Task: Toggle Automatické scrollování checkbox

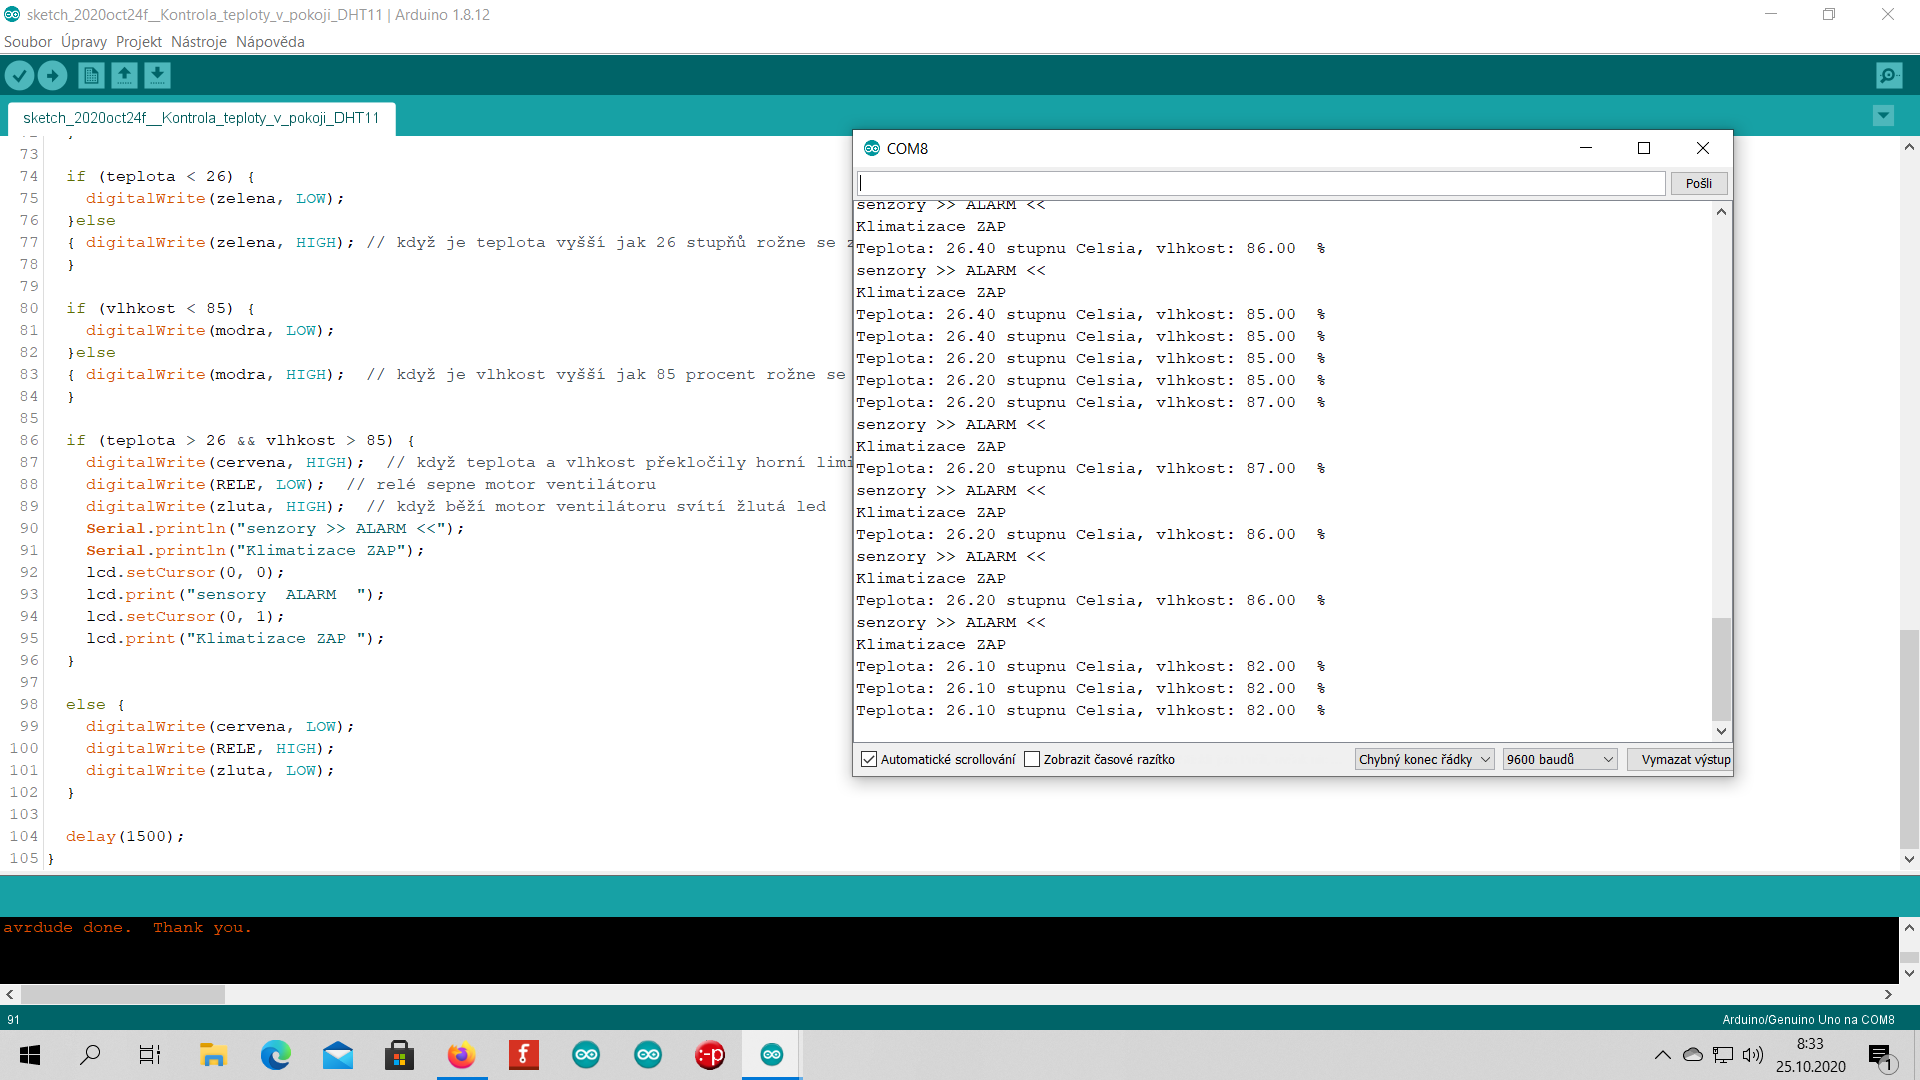Action: point(869,759)
